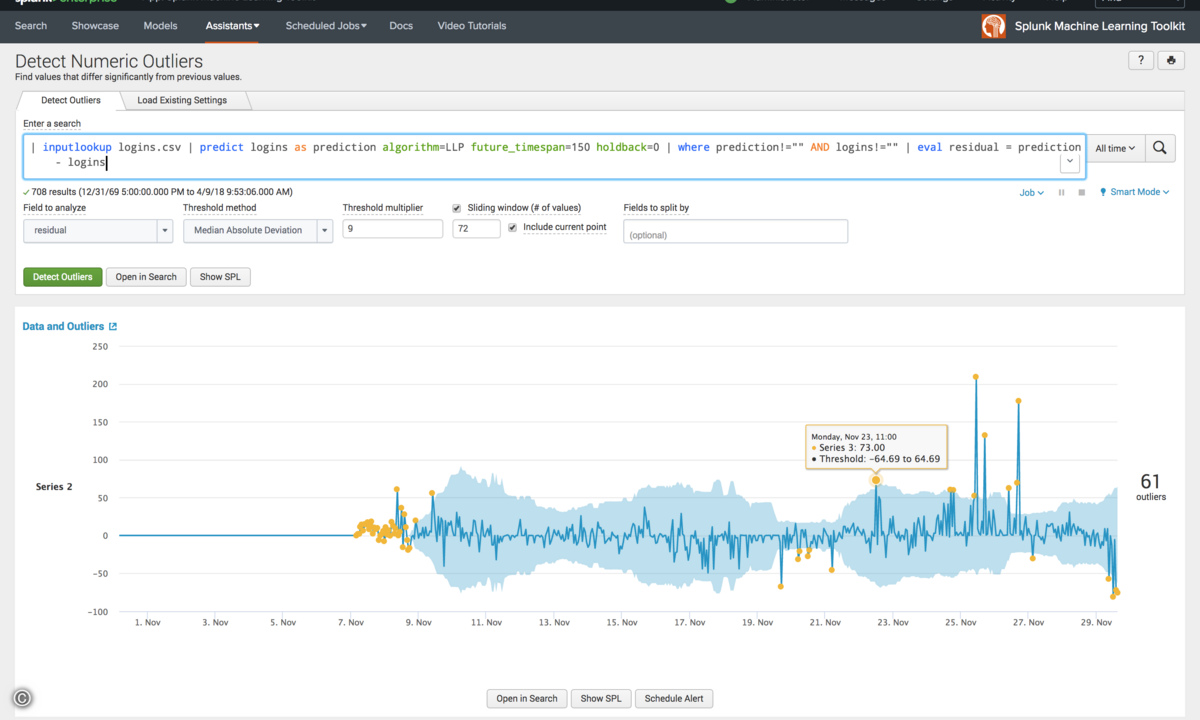
Task: Open the Docs nav item
Action: click(401, 26)
